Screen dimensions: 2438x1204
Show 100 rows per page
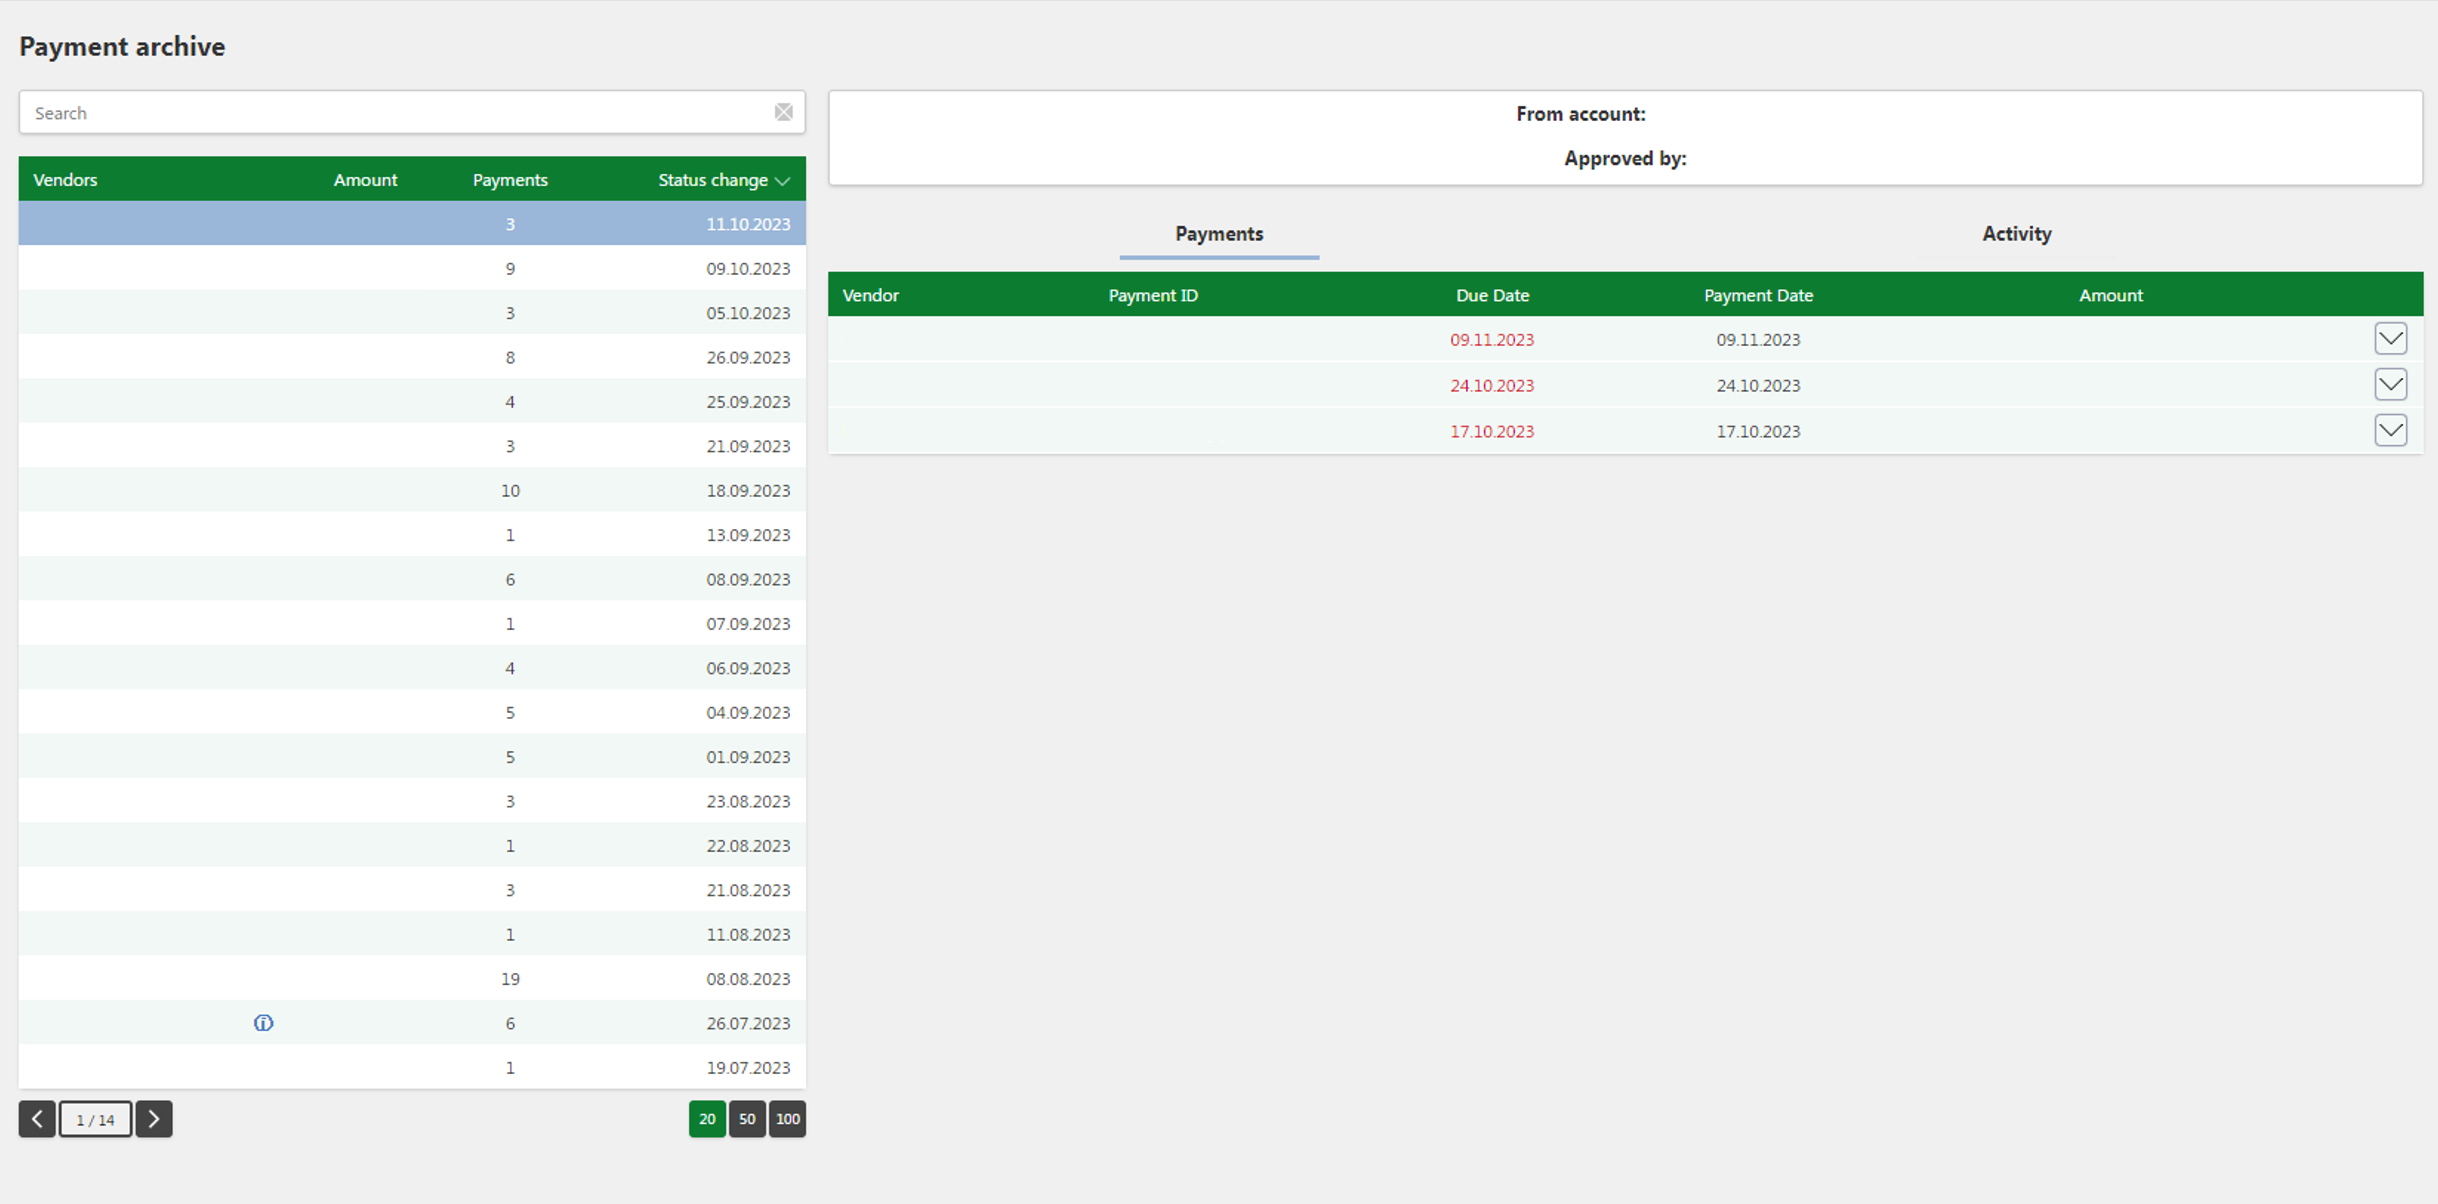pyautogui.click(x=787, y=1119)
